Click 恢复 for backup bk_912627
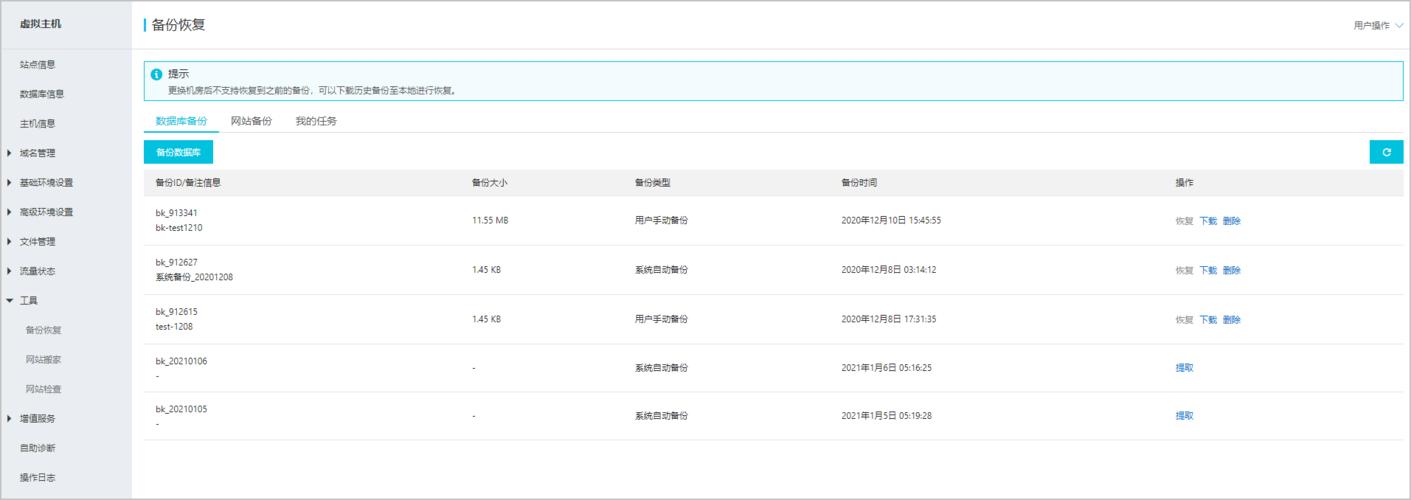Image resolution: width=1411 pixels, height=500 pixels. 1185,270
